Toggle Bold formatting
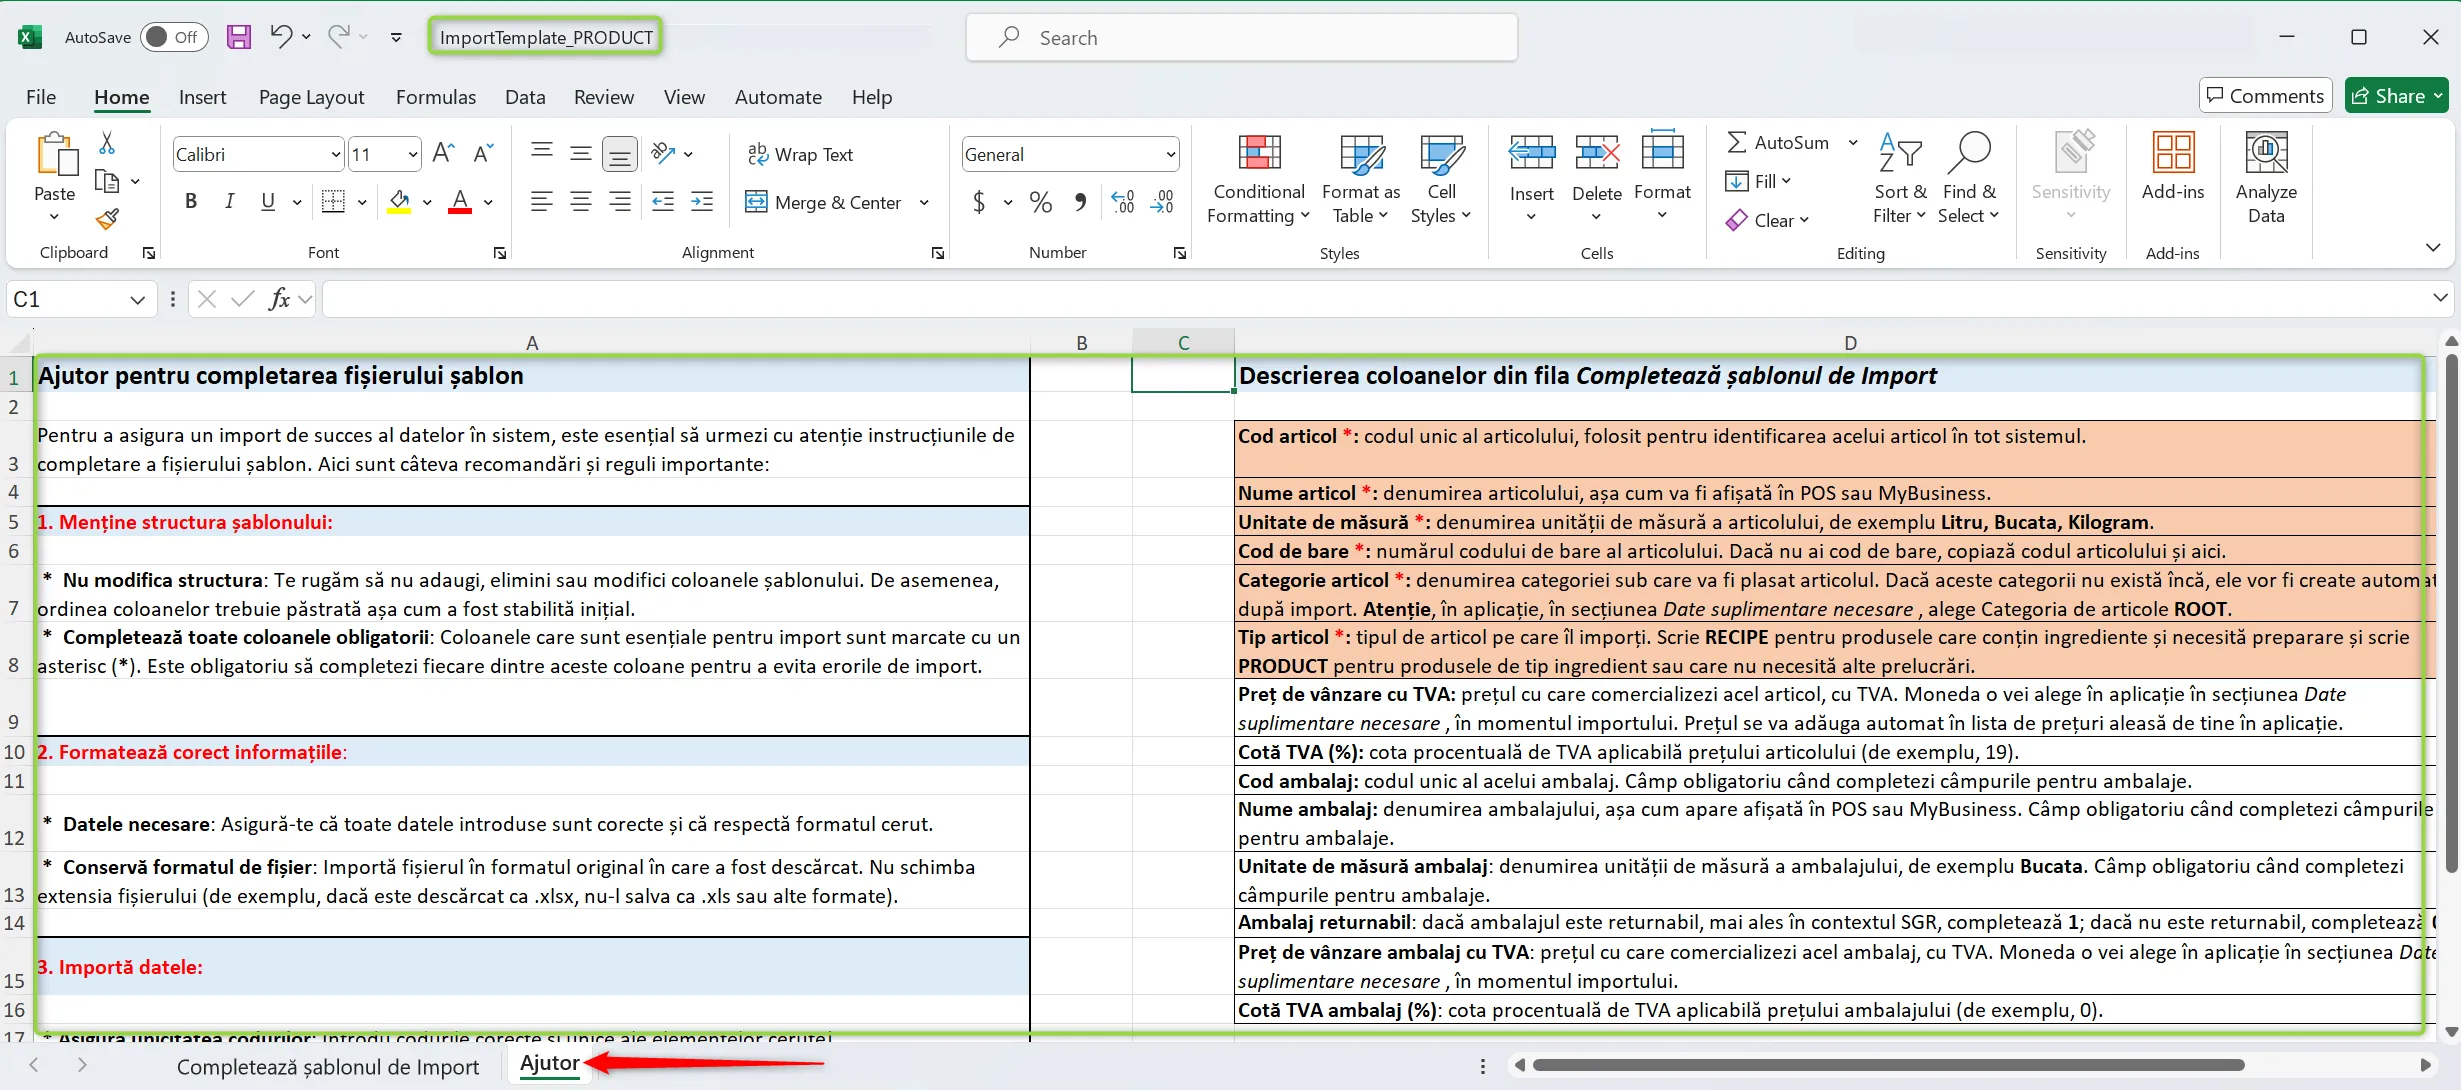The height and width of the screenshot is (1090, 2461). (190, 201)
